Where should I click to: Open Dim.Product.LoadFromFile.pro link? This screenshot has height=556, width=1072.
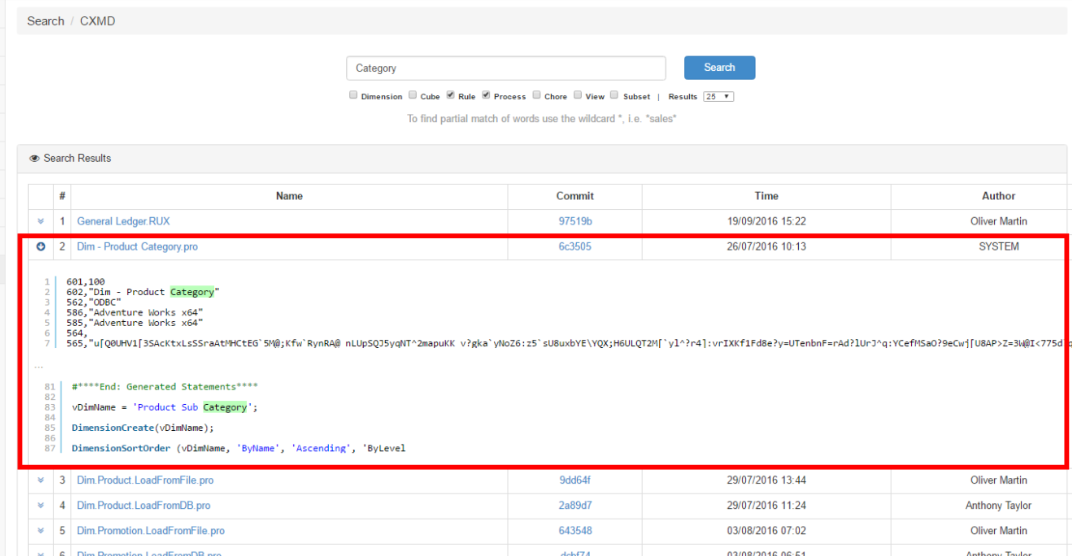[x=145, y=480]
